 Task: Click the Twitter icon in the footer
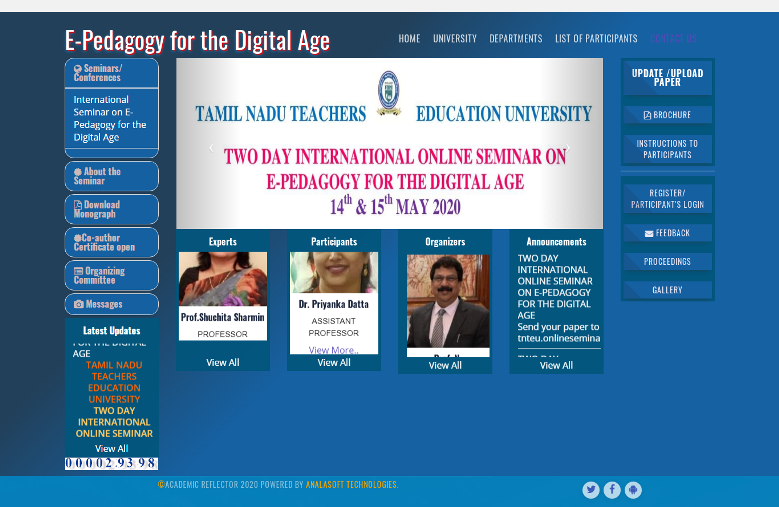tap(591, 490)
